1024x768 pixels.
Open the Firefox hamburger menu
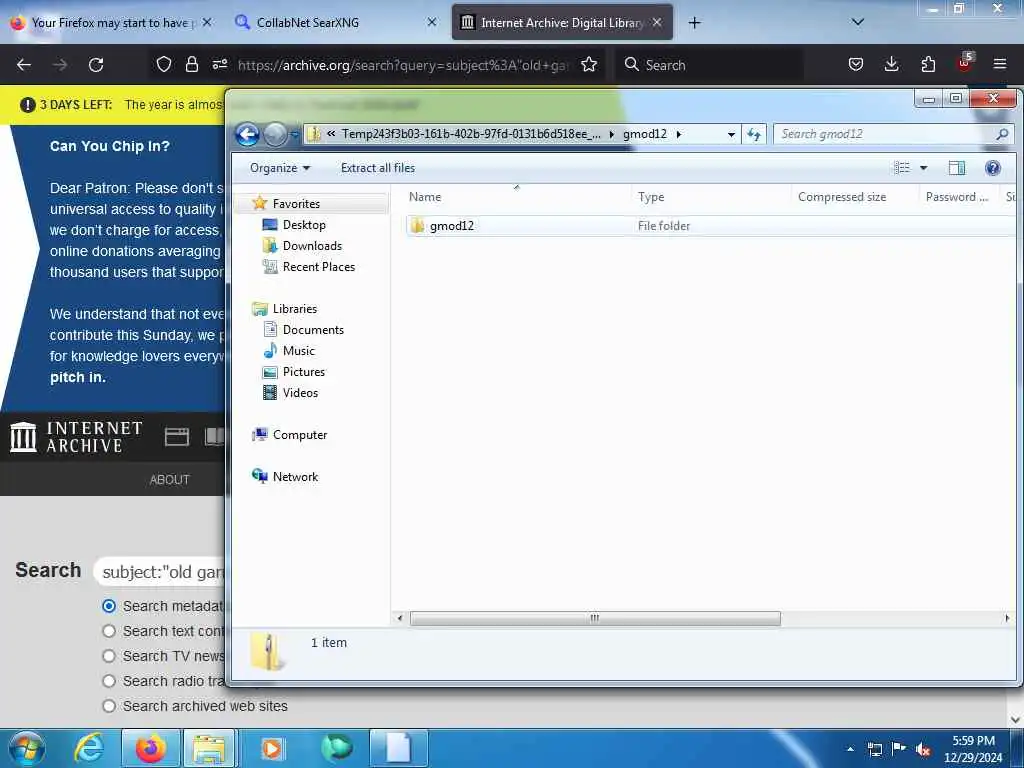click(1000, 64)
